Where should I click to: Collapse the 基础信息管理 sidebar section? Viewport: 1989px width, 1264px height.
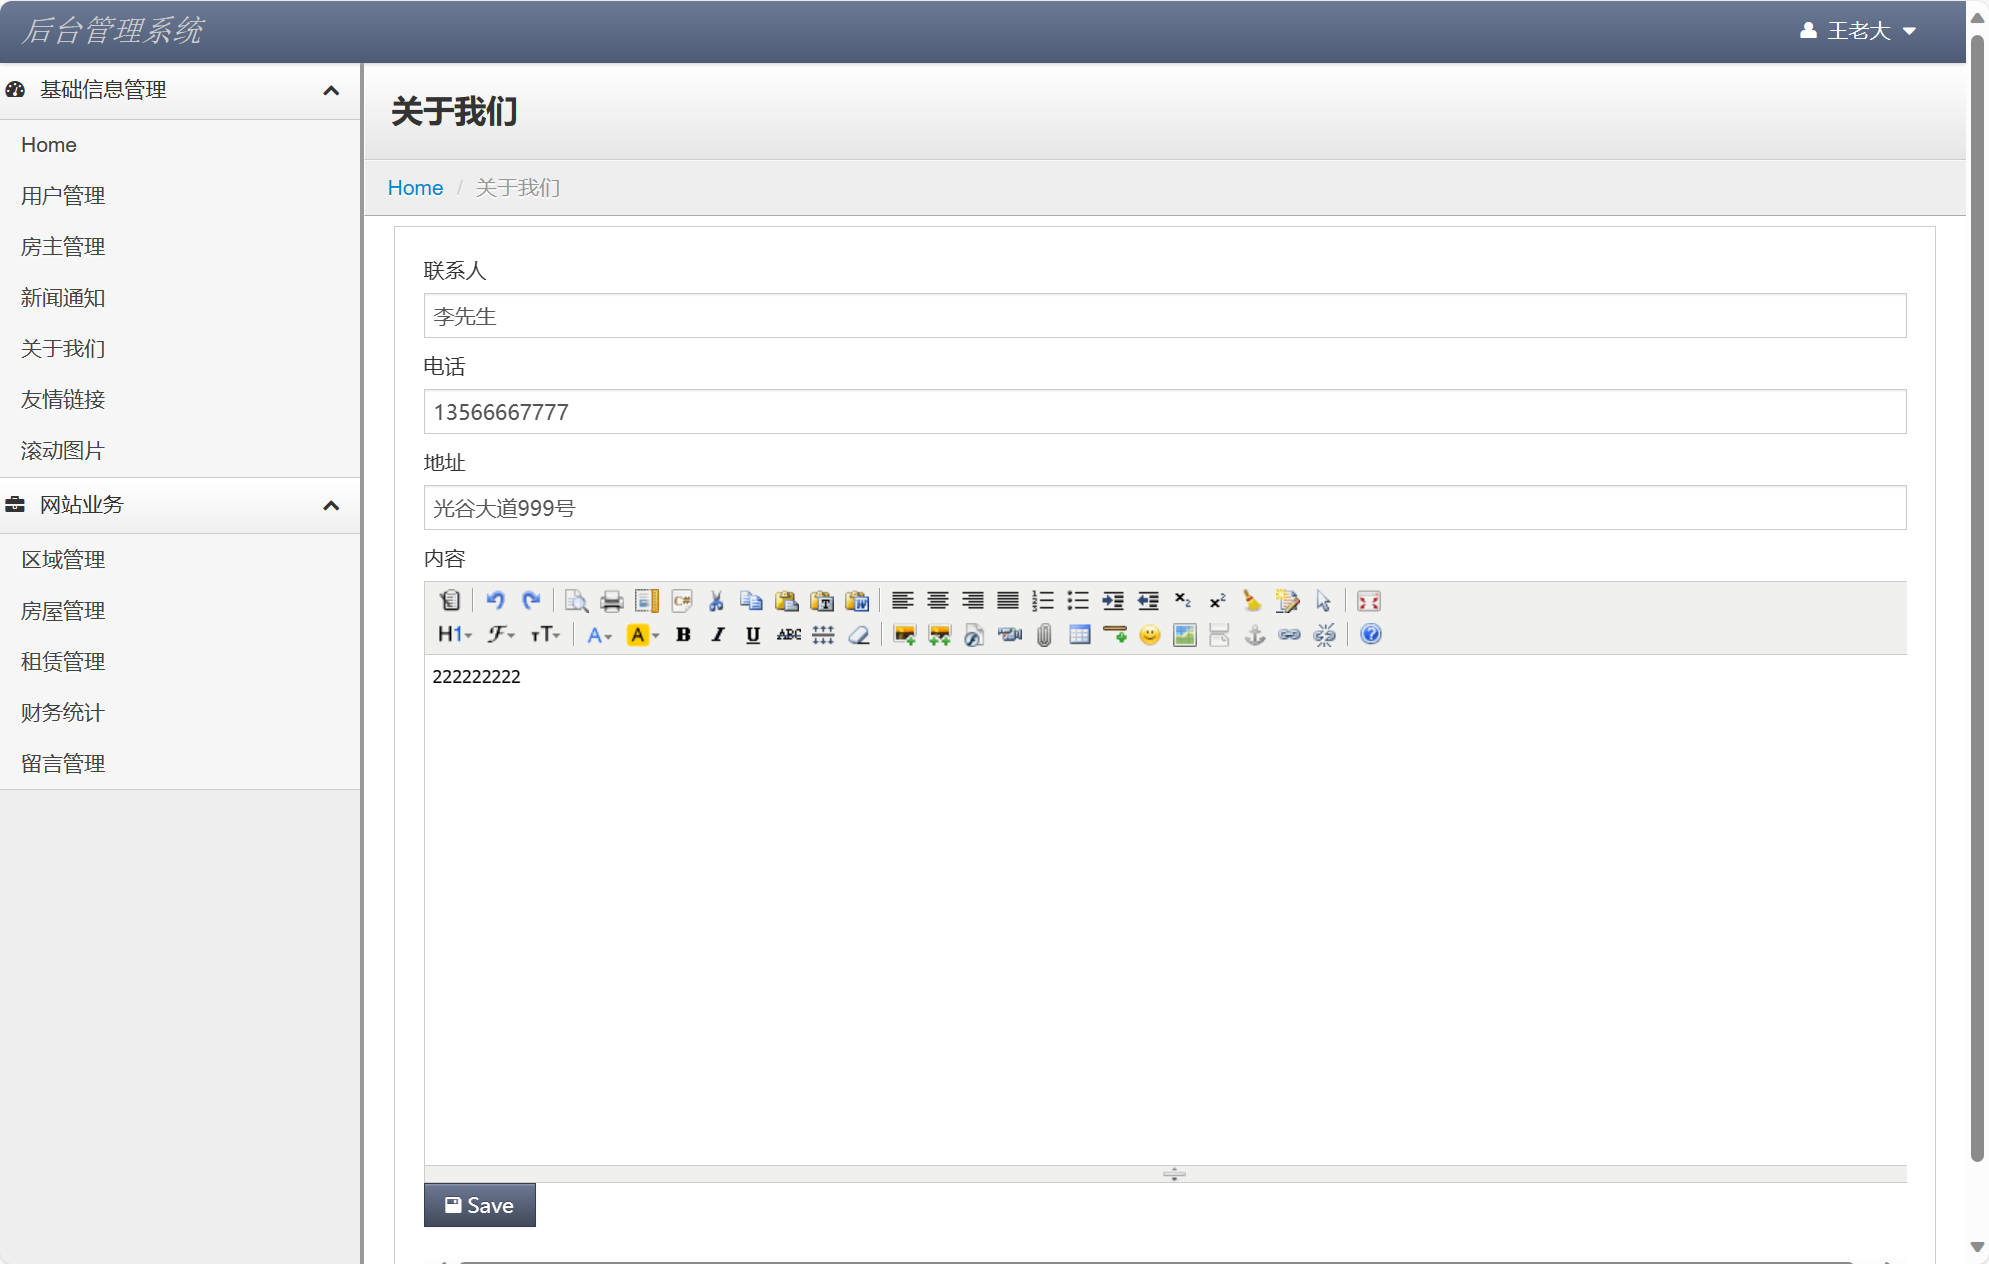coord(331,90)
